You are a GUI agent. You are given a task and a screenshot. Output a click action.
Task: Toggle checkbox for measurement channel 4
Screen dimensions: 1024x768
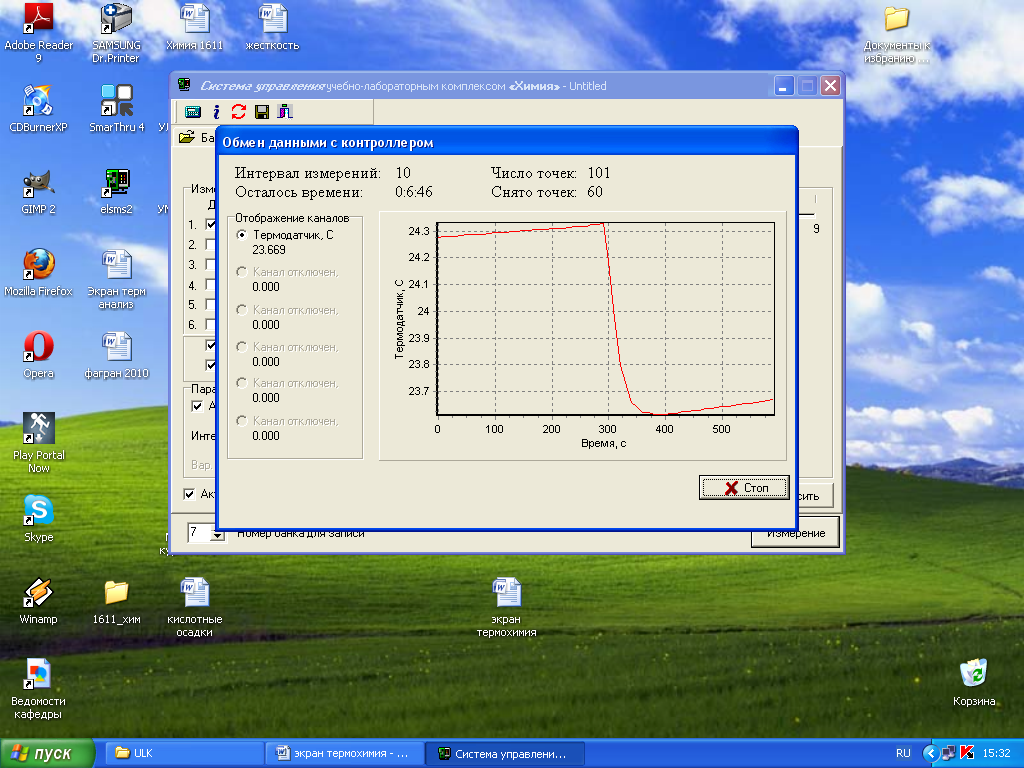(x=210, y=285)
